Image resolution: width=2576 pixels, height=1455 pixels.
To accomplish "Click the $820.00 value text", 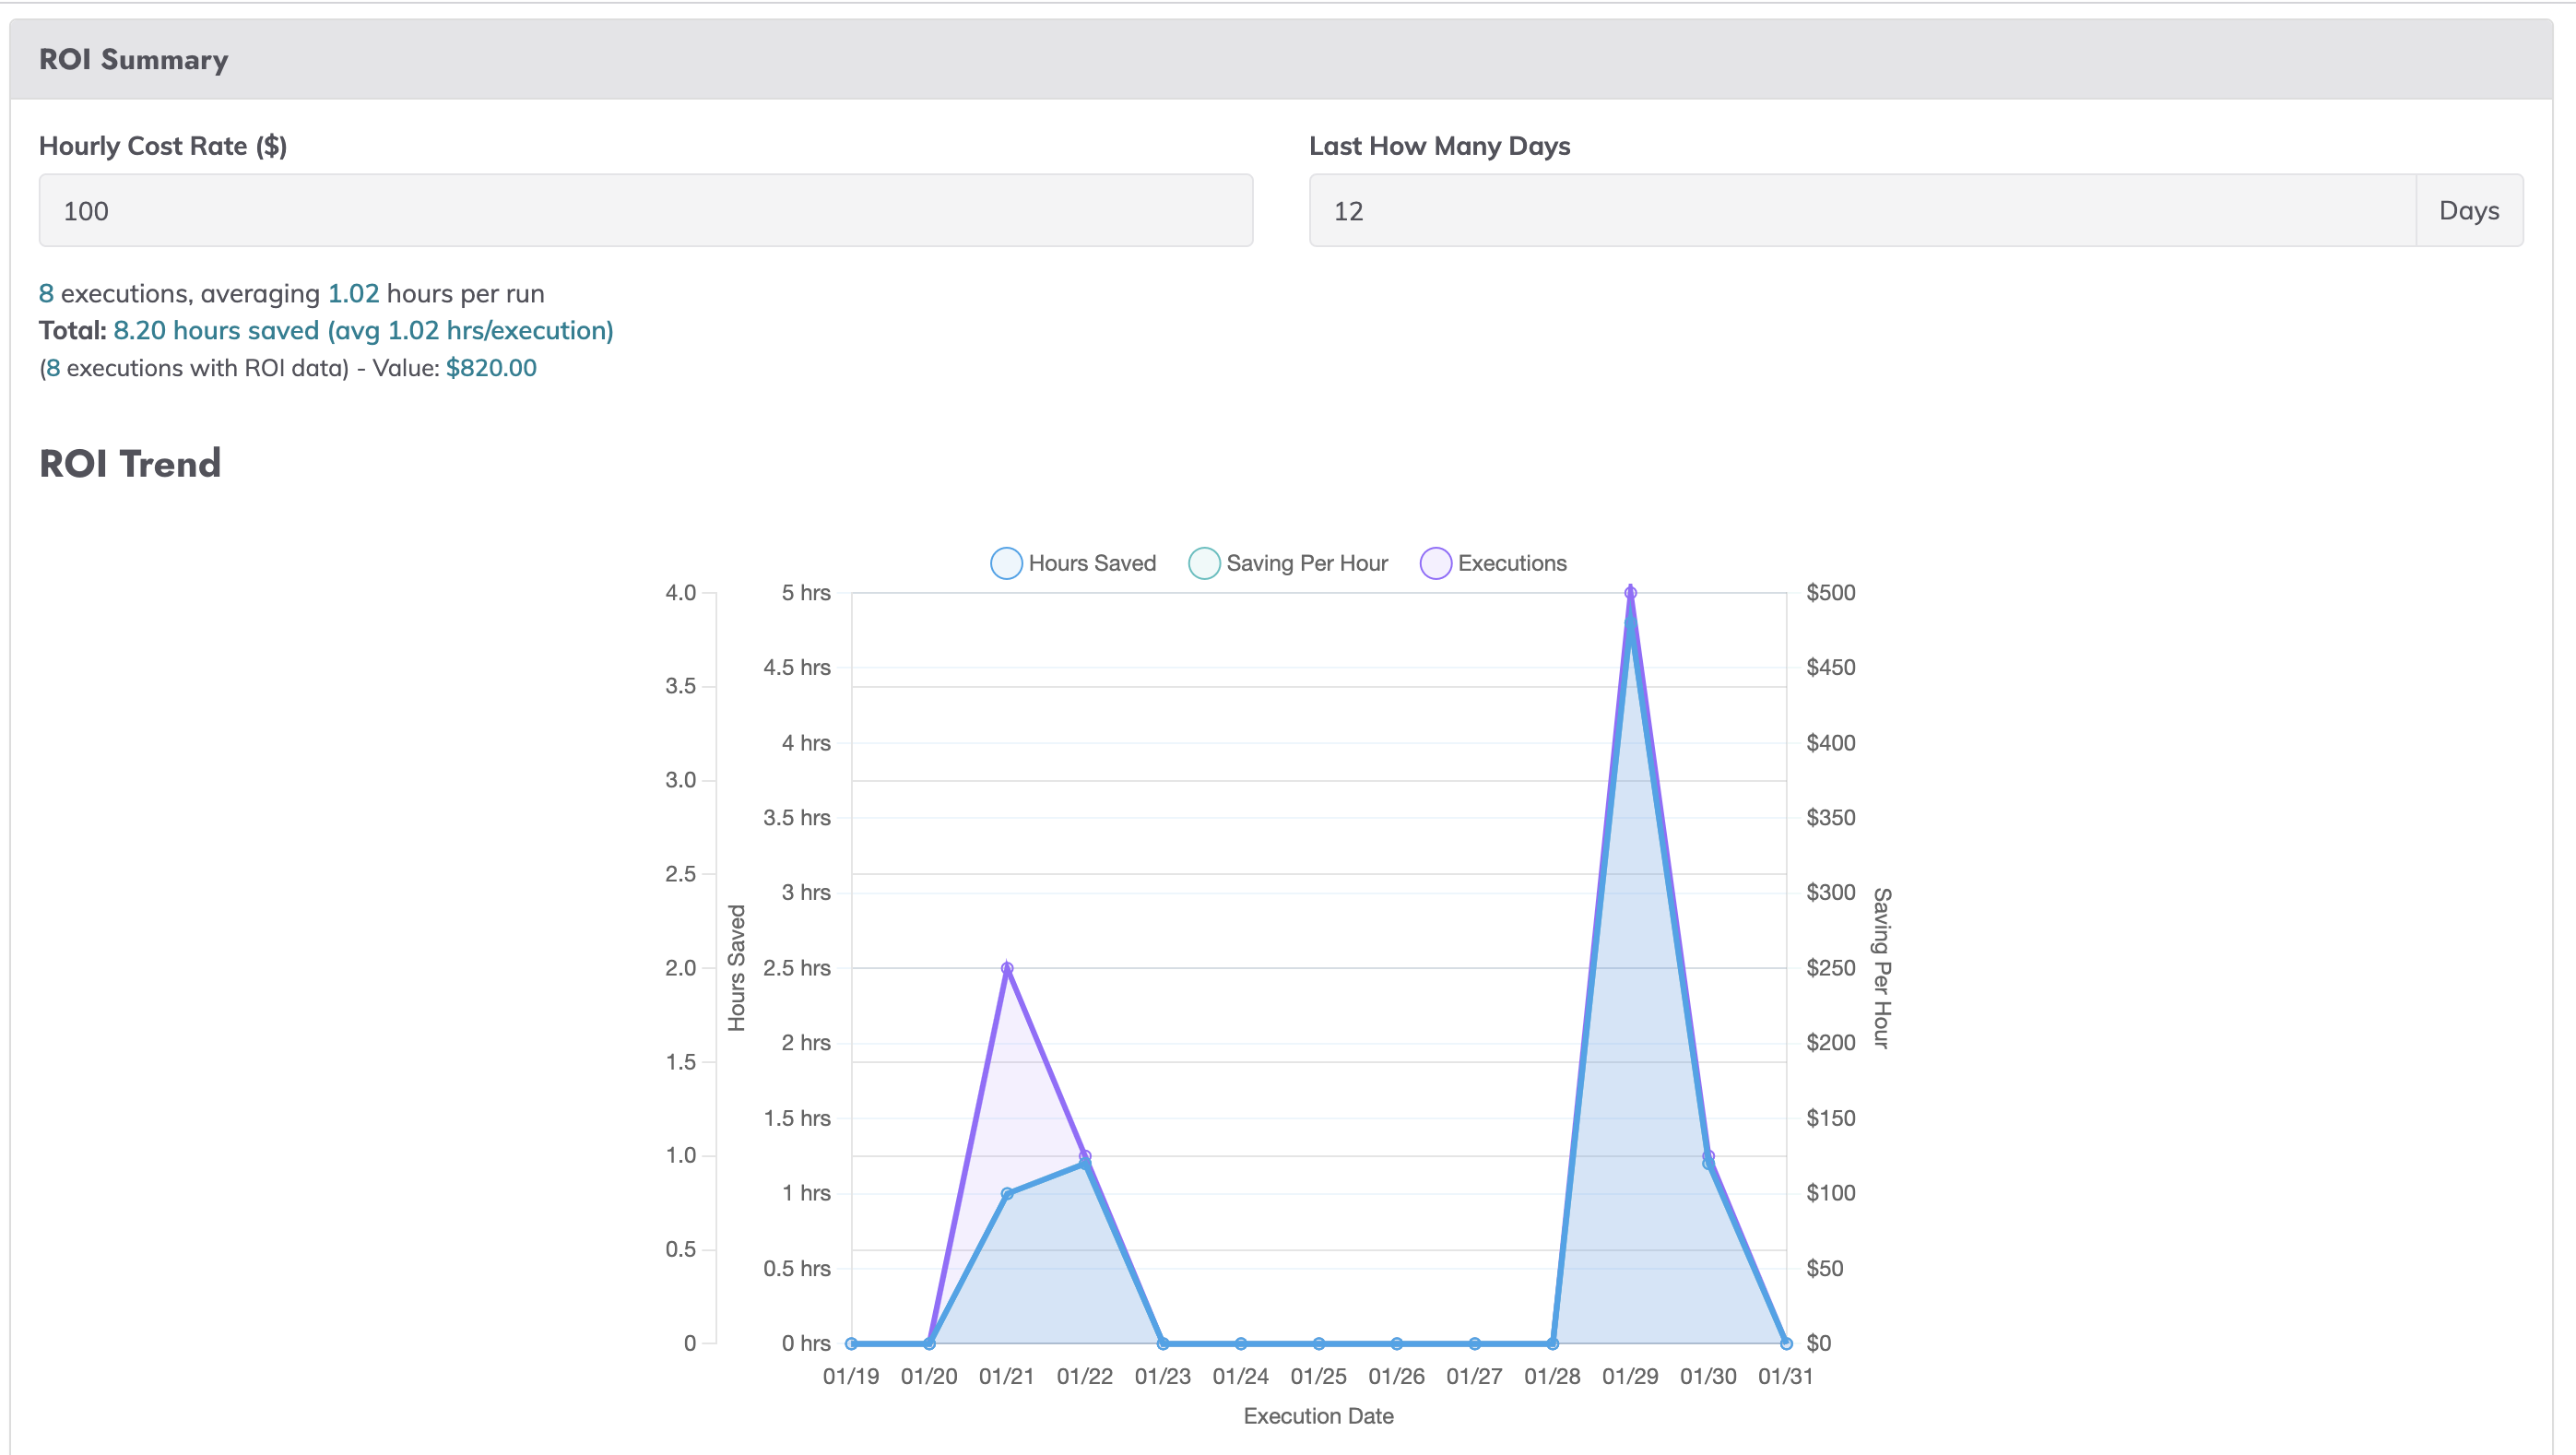I will coord(491,368).
